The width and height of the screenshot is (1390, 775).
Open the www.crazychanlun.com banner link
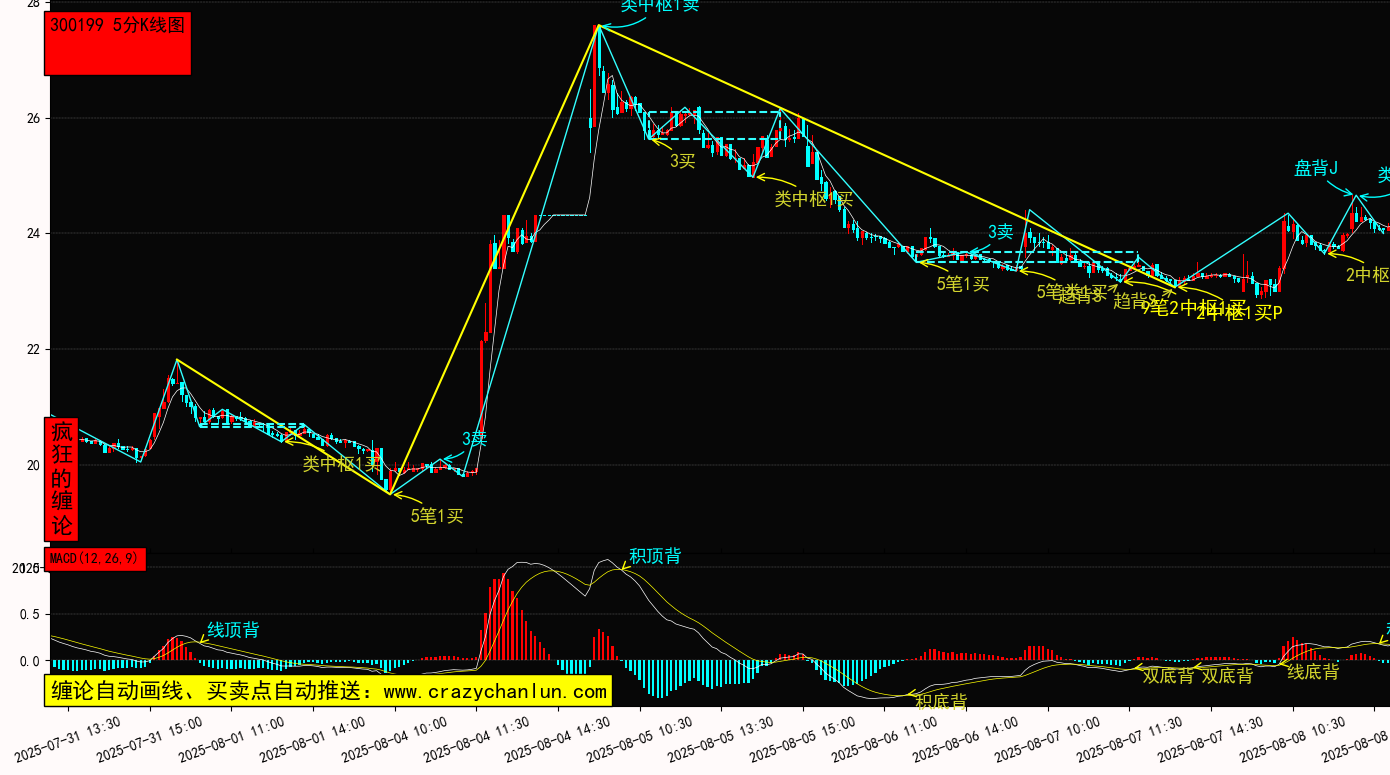pos(327,691)
